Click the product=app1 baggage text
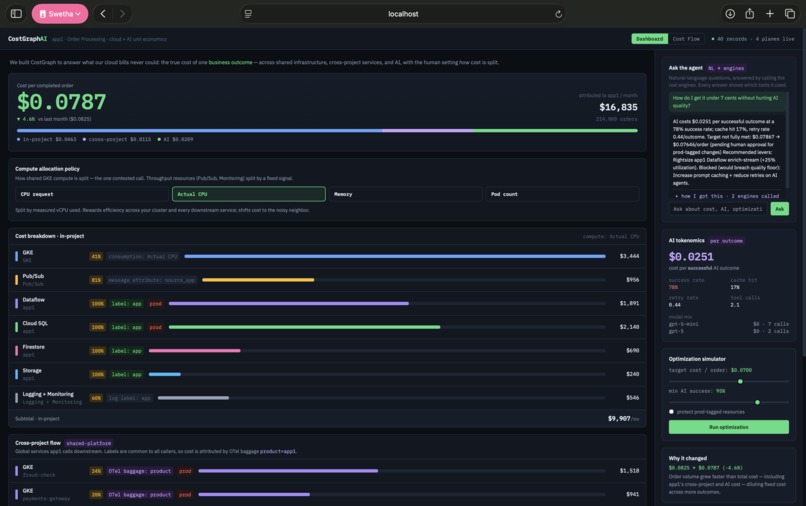This screenshot has height=506, width=806. pyautogui.click(x=278, y=451)
